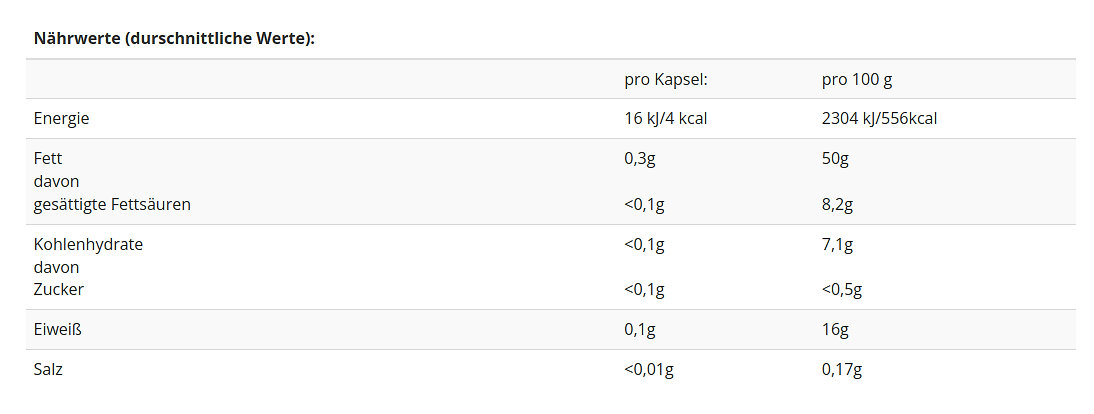Screen dimensions: 1094x414
Task: Select the "gesättigte Fettsäuren" label
Action: click(x=112, y=204)
